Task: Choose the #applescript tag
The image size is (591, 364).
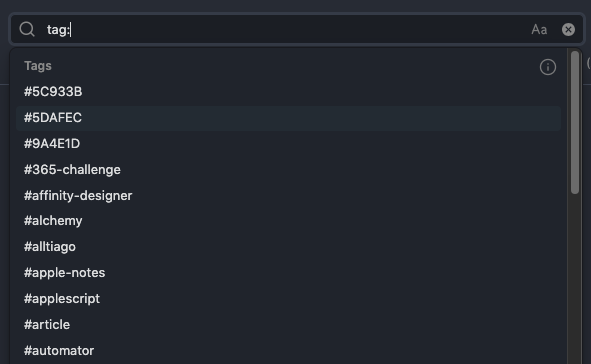Action: [x=288, y=299]
